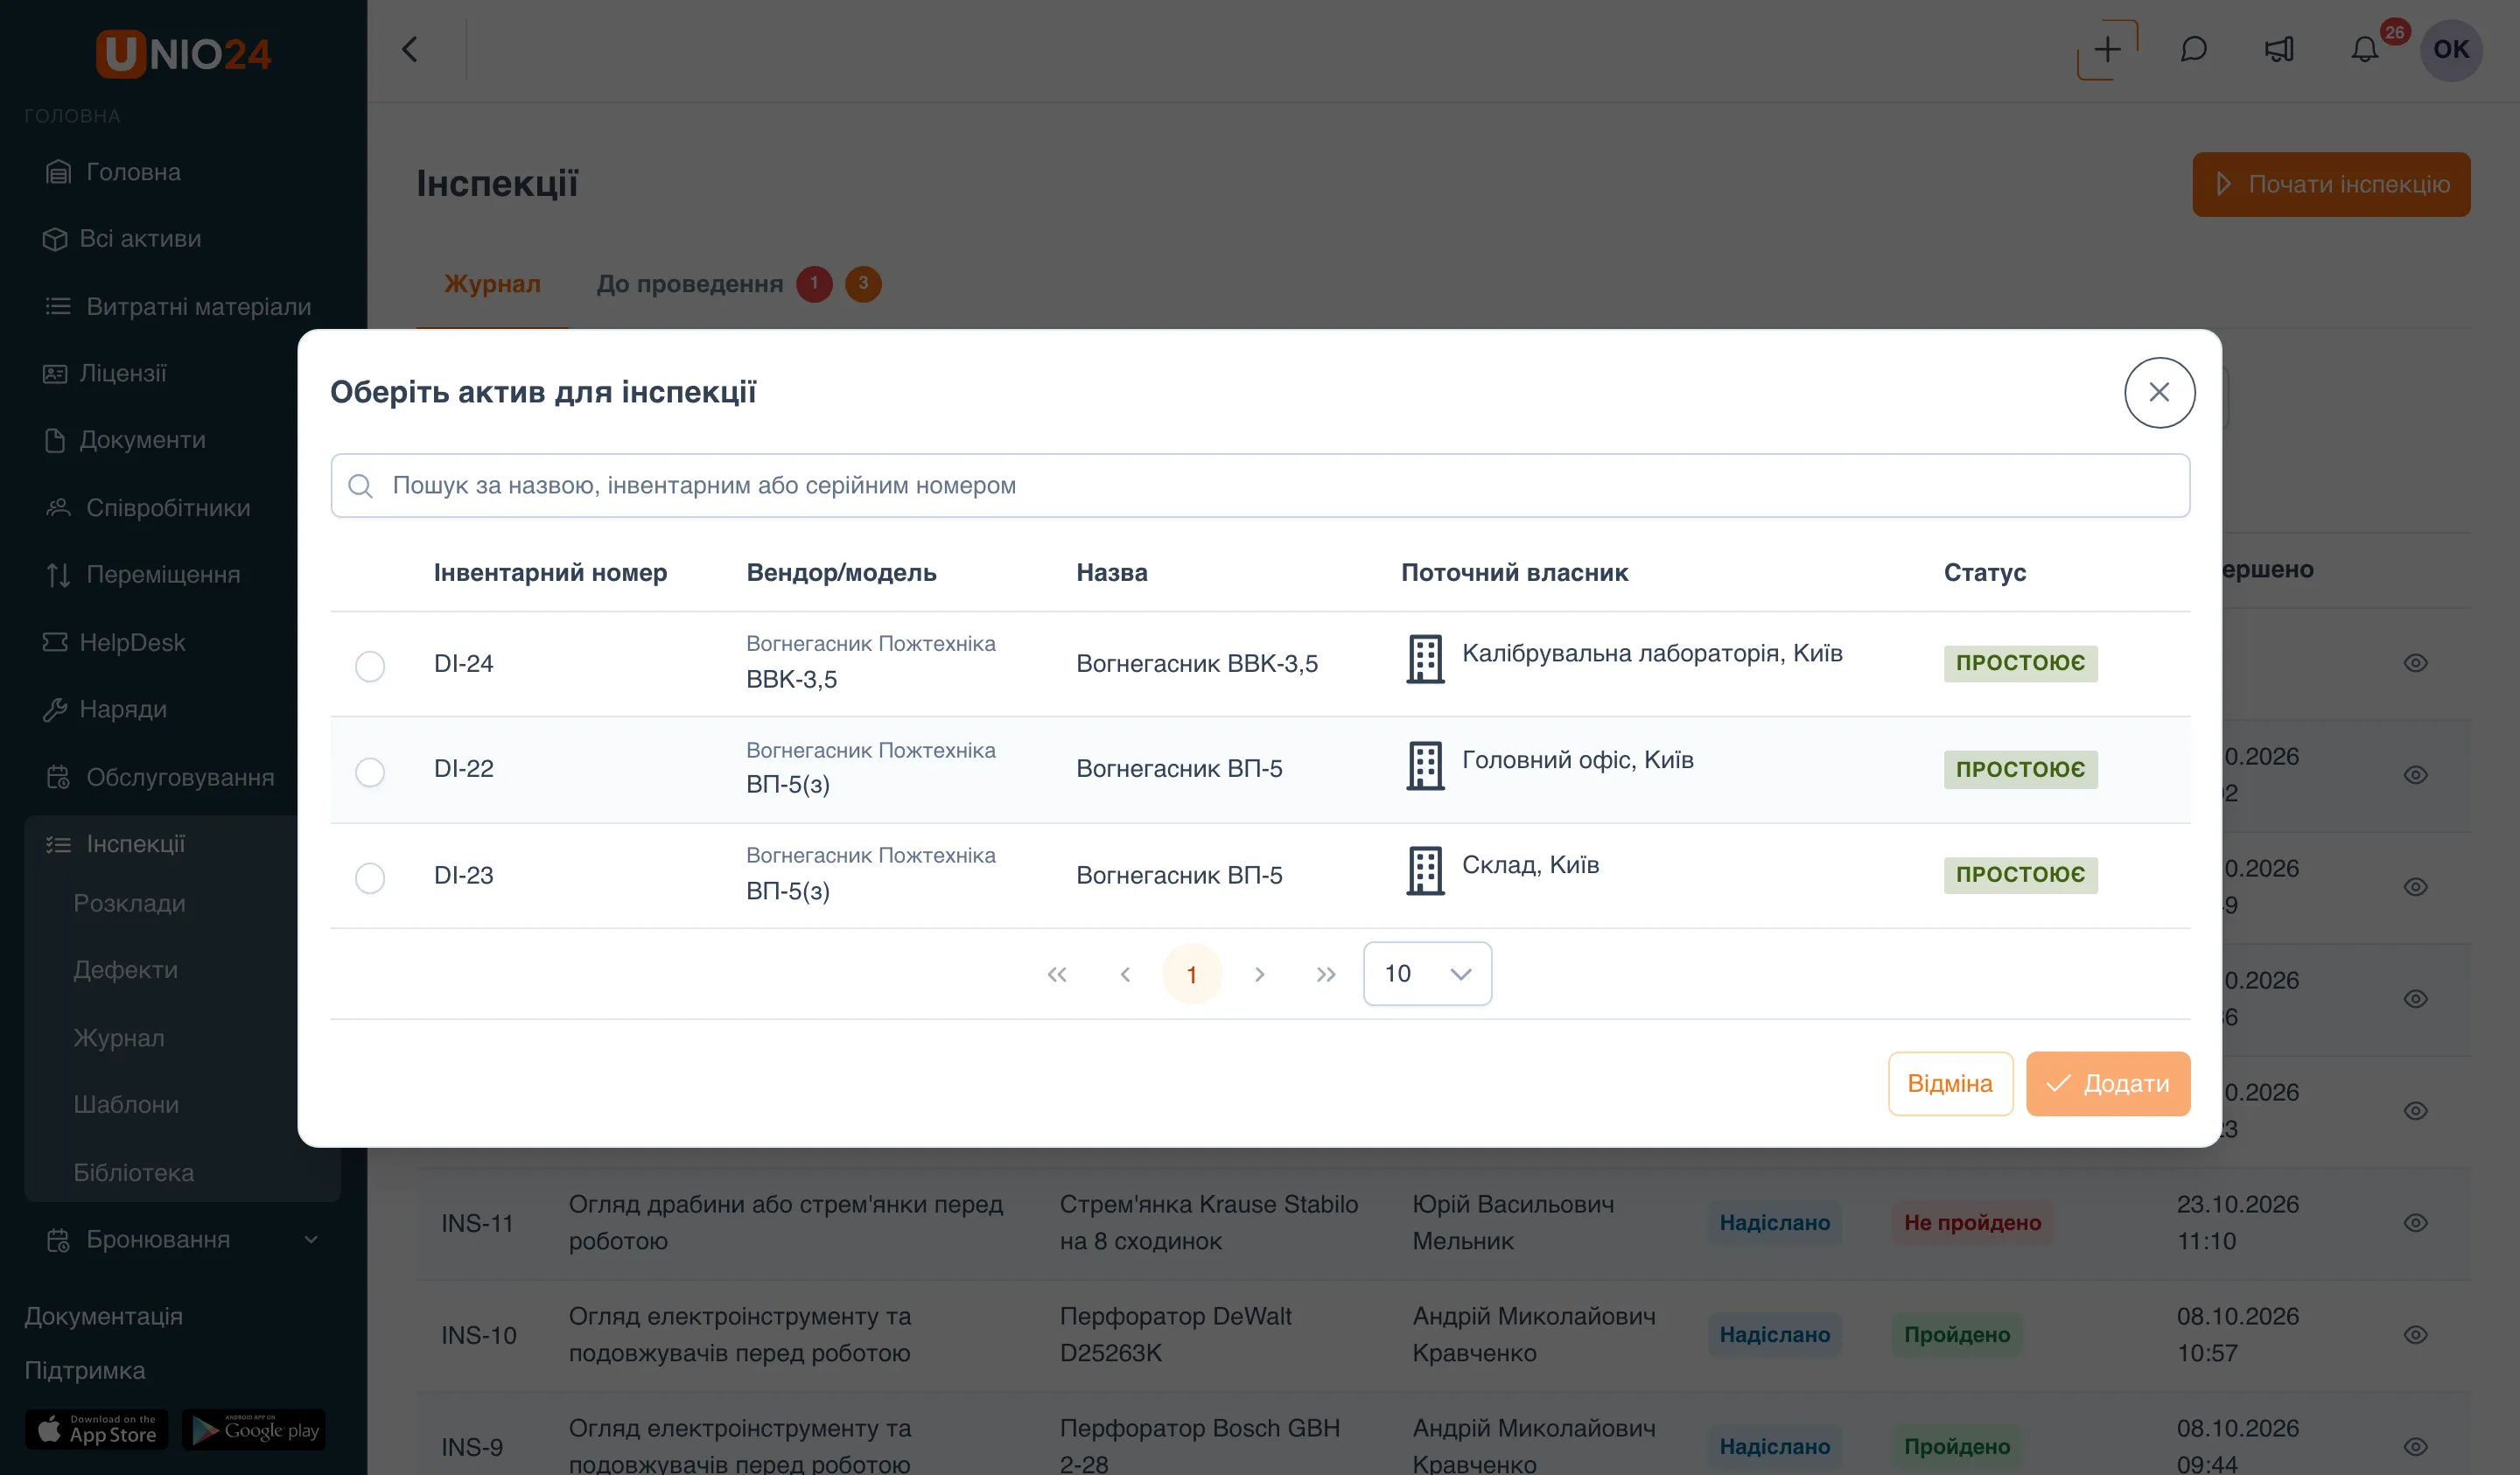Go to next page of asset list
The height and width of the screenshot is (1475, 2520).
[x=1259, y=974]
